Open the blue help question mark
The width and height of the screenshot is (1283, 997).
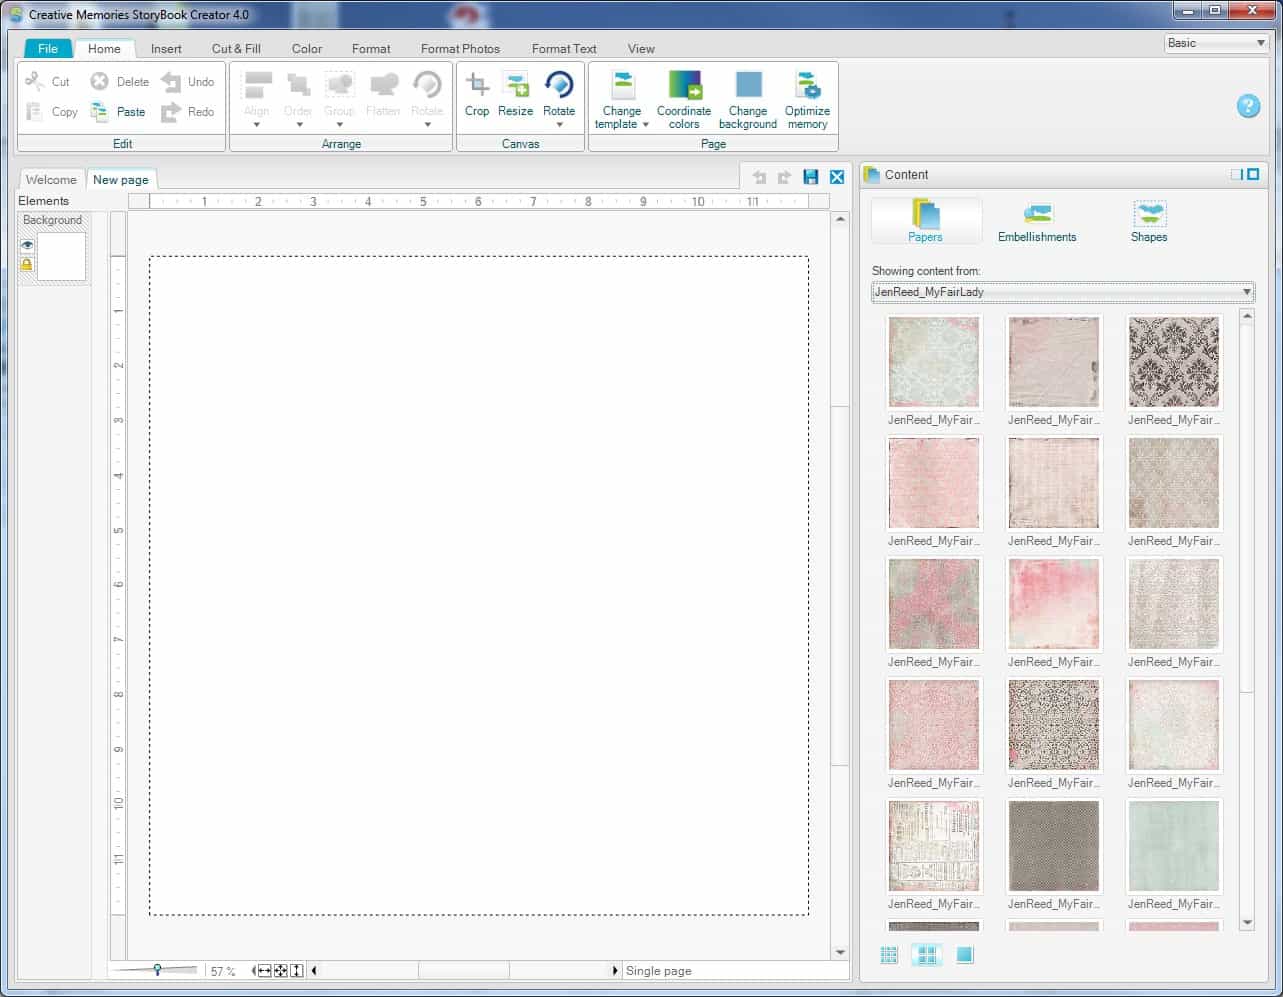click(x=1248, y=106)
